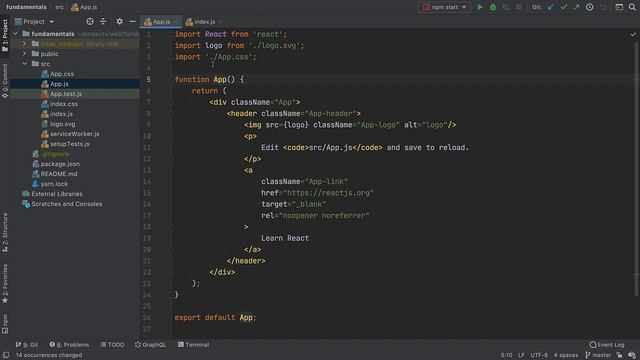Collapse all in Project panel

[x=103, y=21]
